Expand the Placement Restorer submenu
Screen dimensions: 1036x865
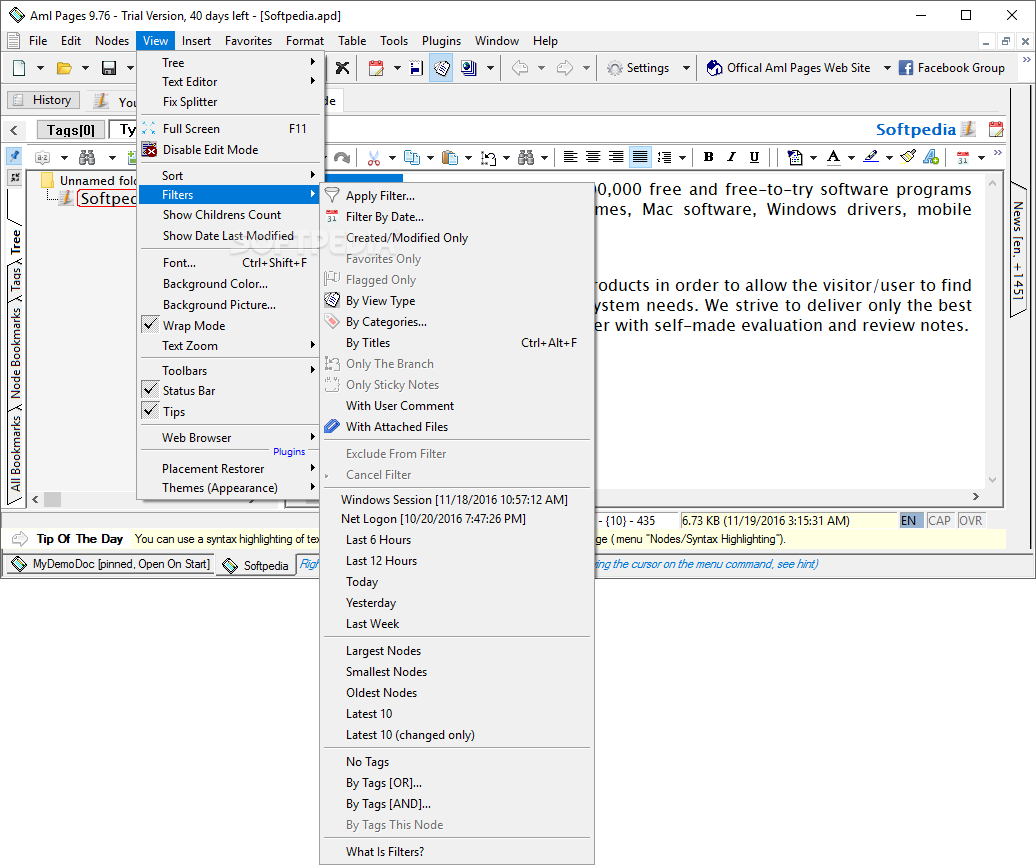(x=229, y=469)
